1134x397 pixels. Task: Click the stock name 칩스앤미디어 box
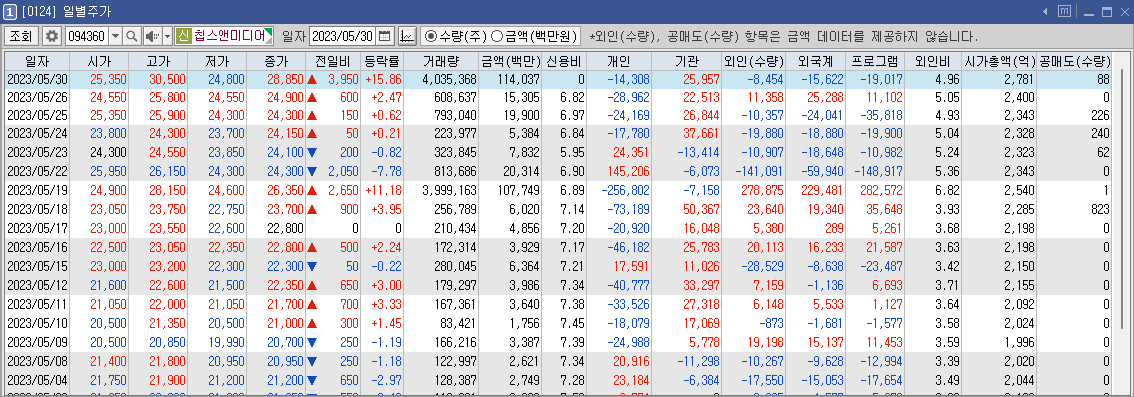click(x=225, y=35)
